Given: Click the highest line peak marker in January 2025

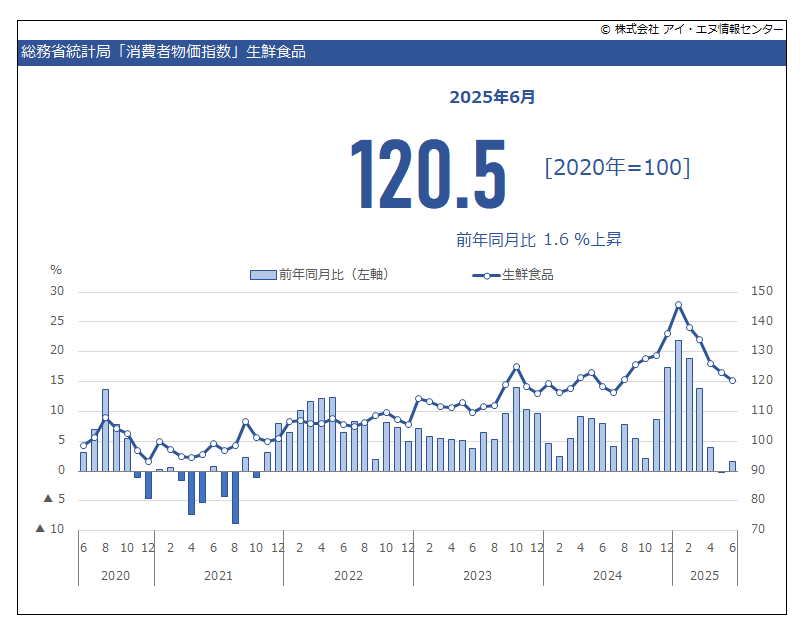Looking at the screenshot, I should pyautogui.click(x=678, y=305).
